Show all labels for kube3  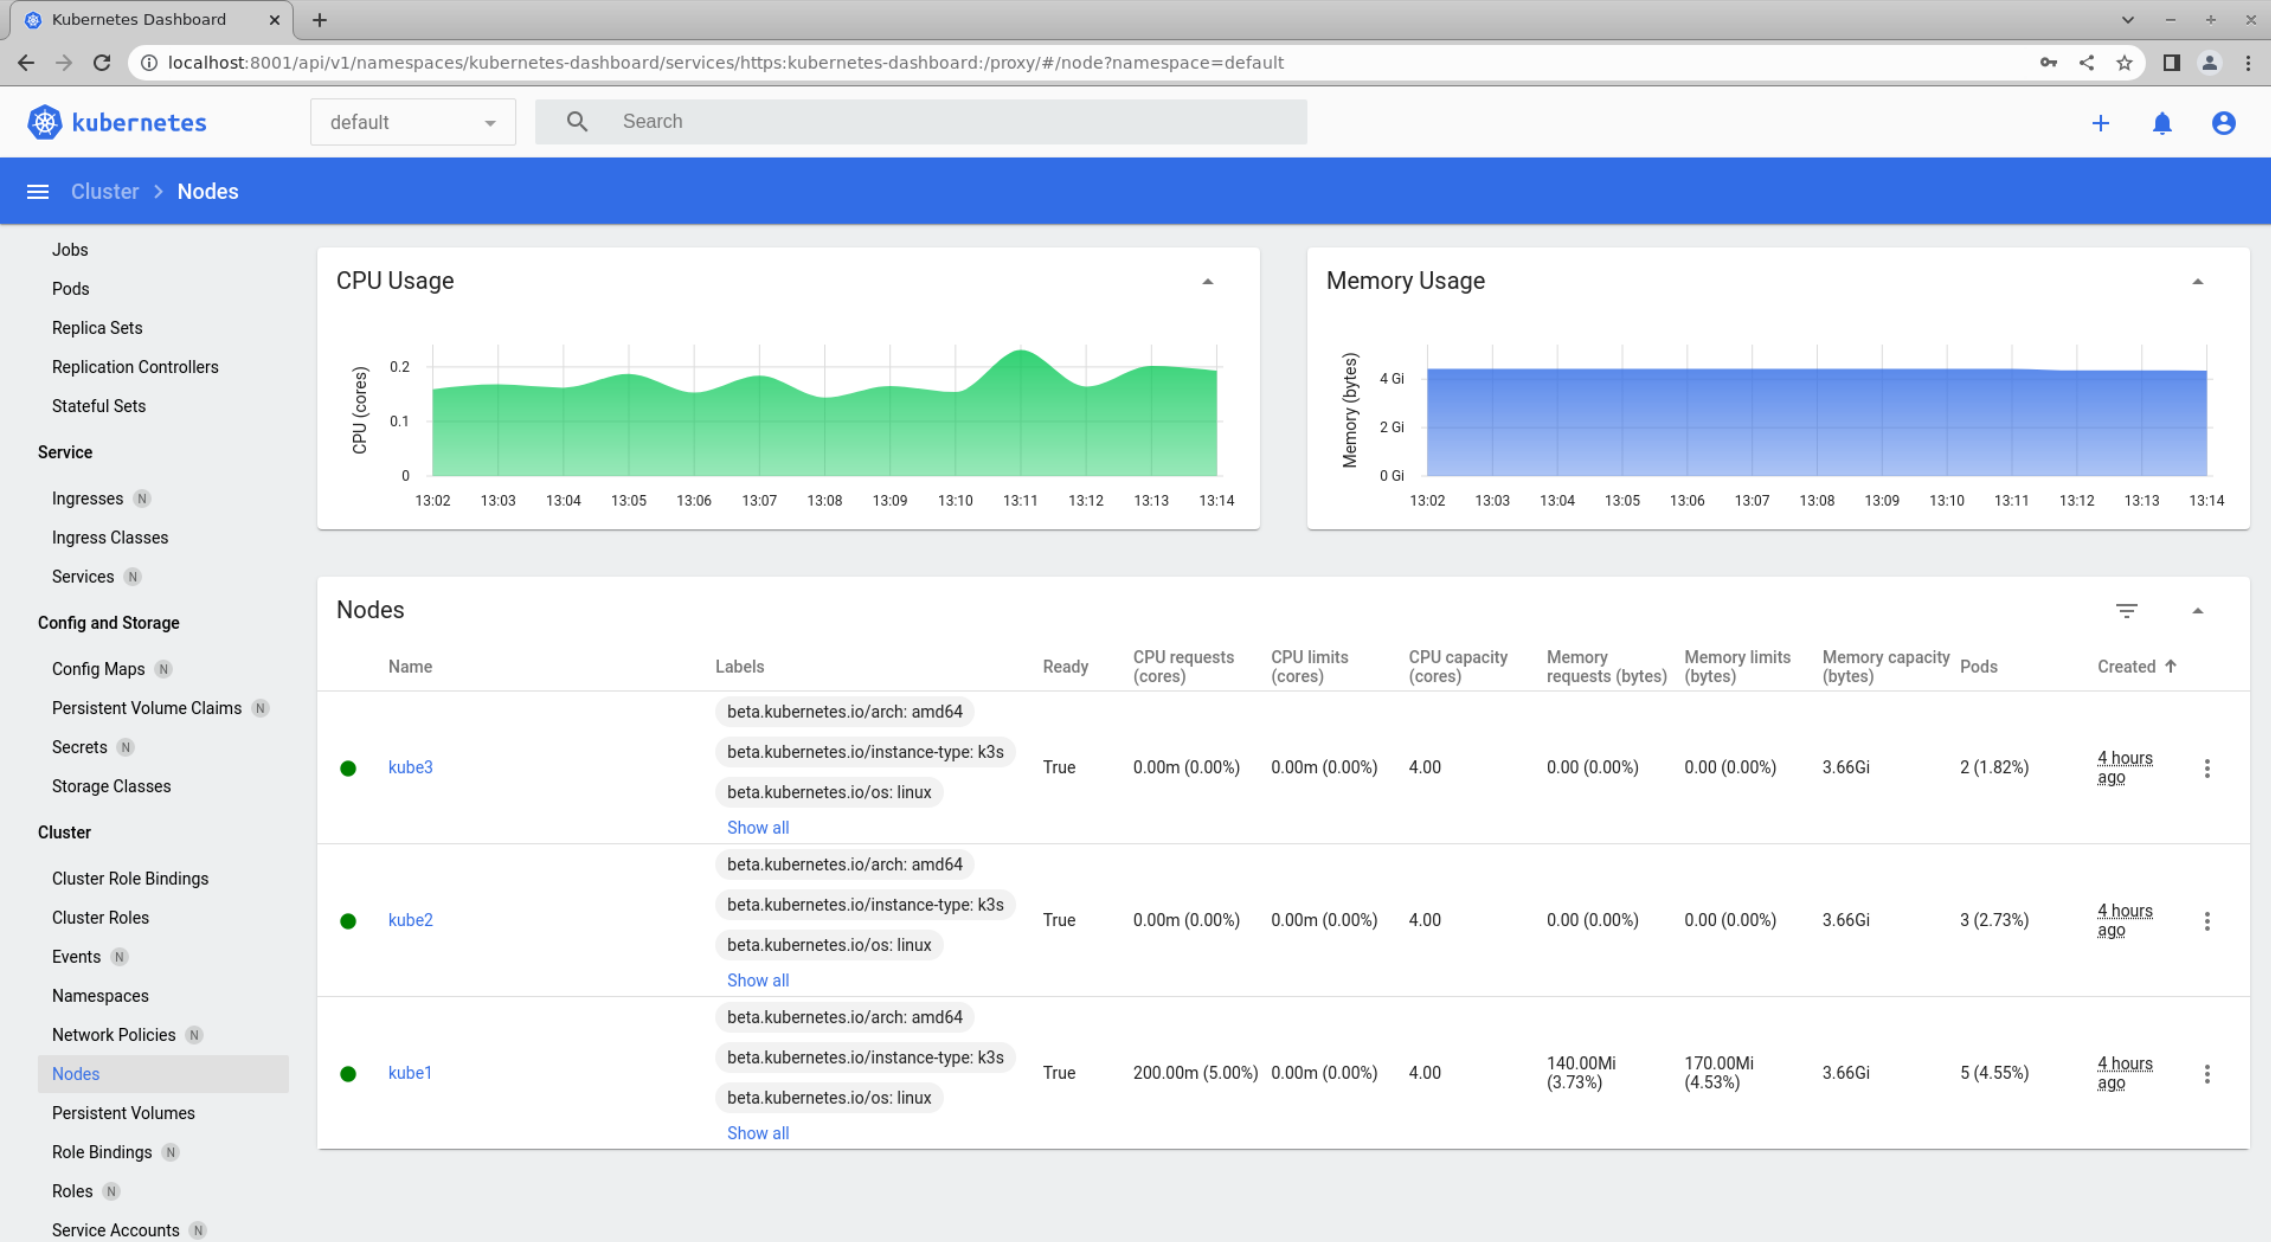[x=757, y=827]
